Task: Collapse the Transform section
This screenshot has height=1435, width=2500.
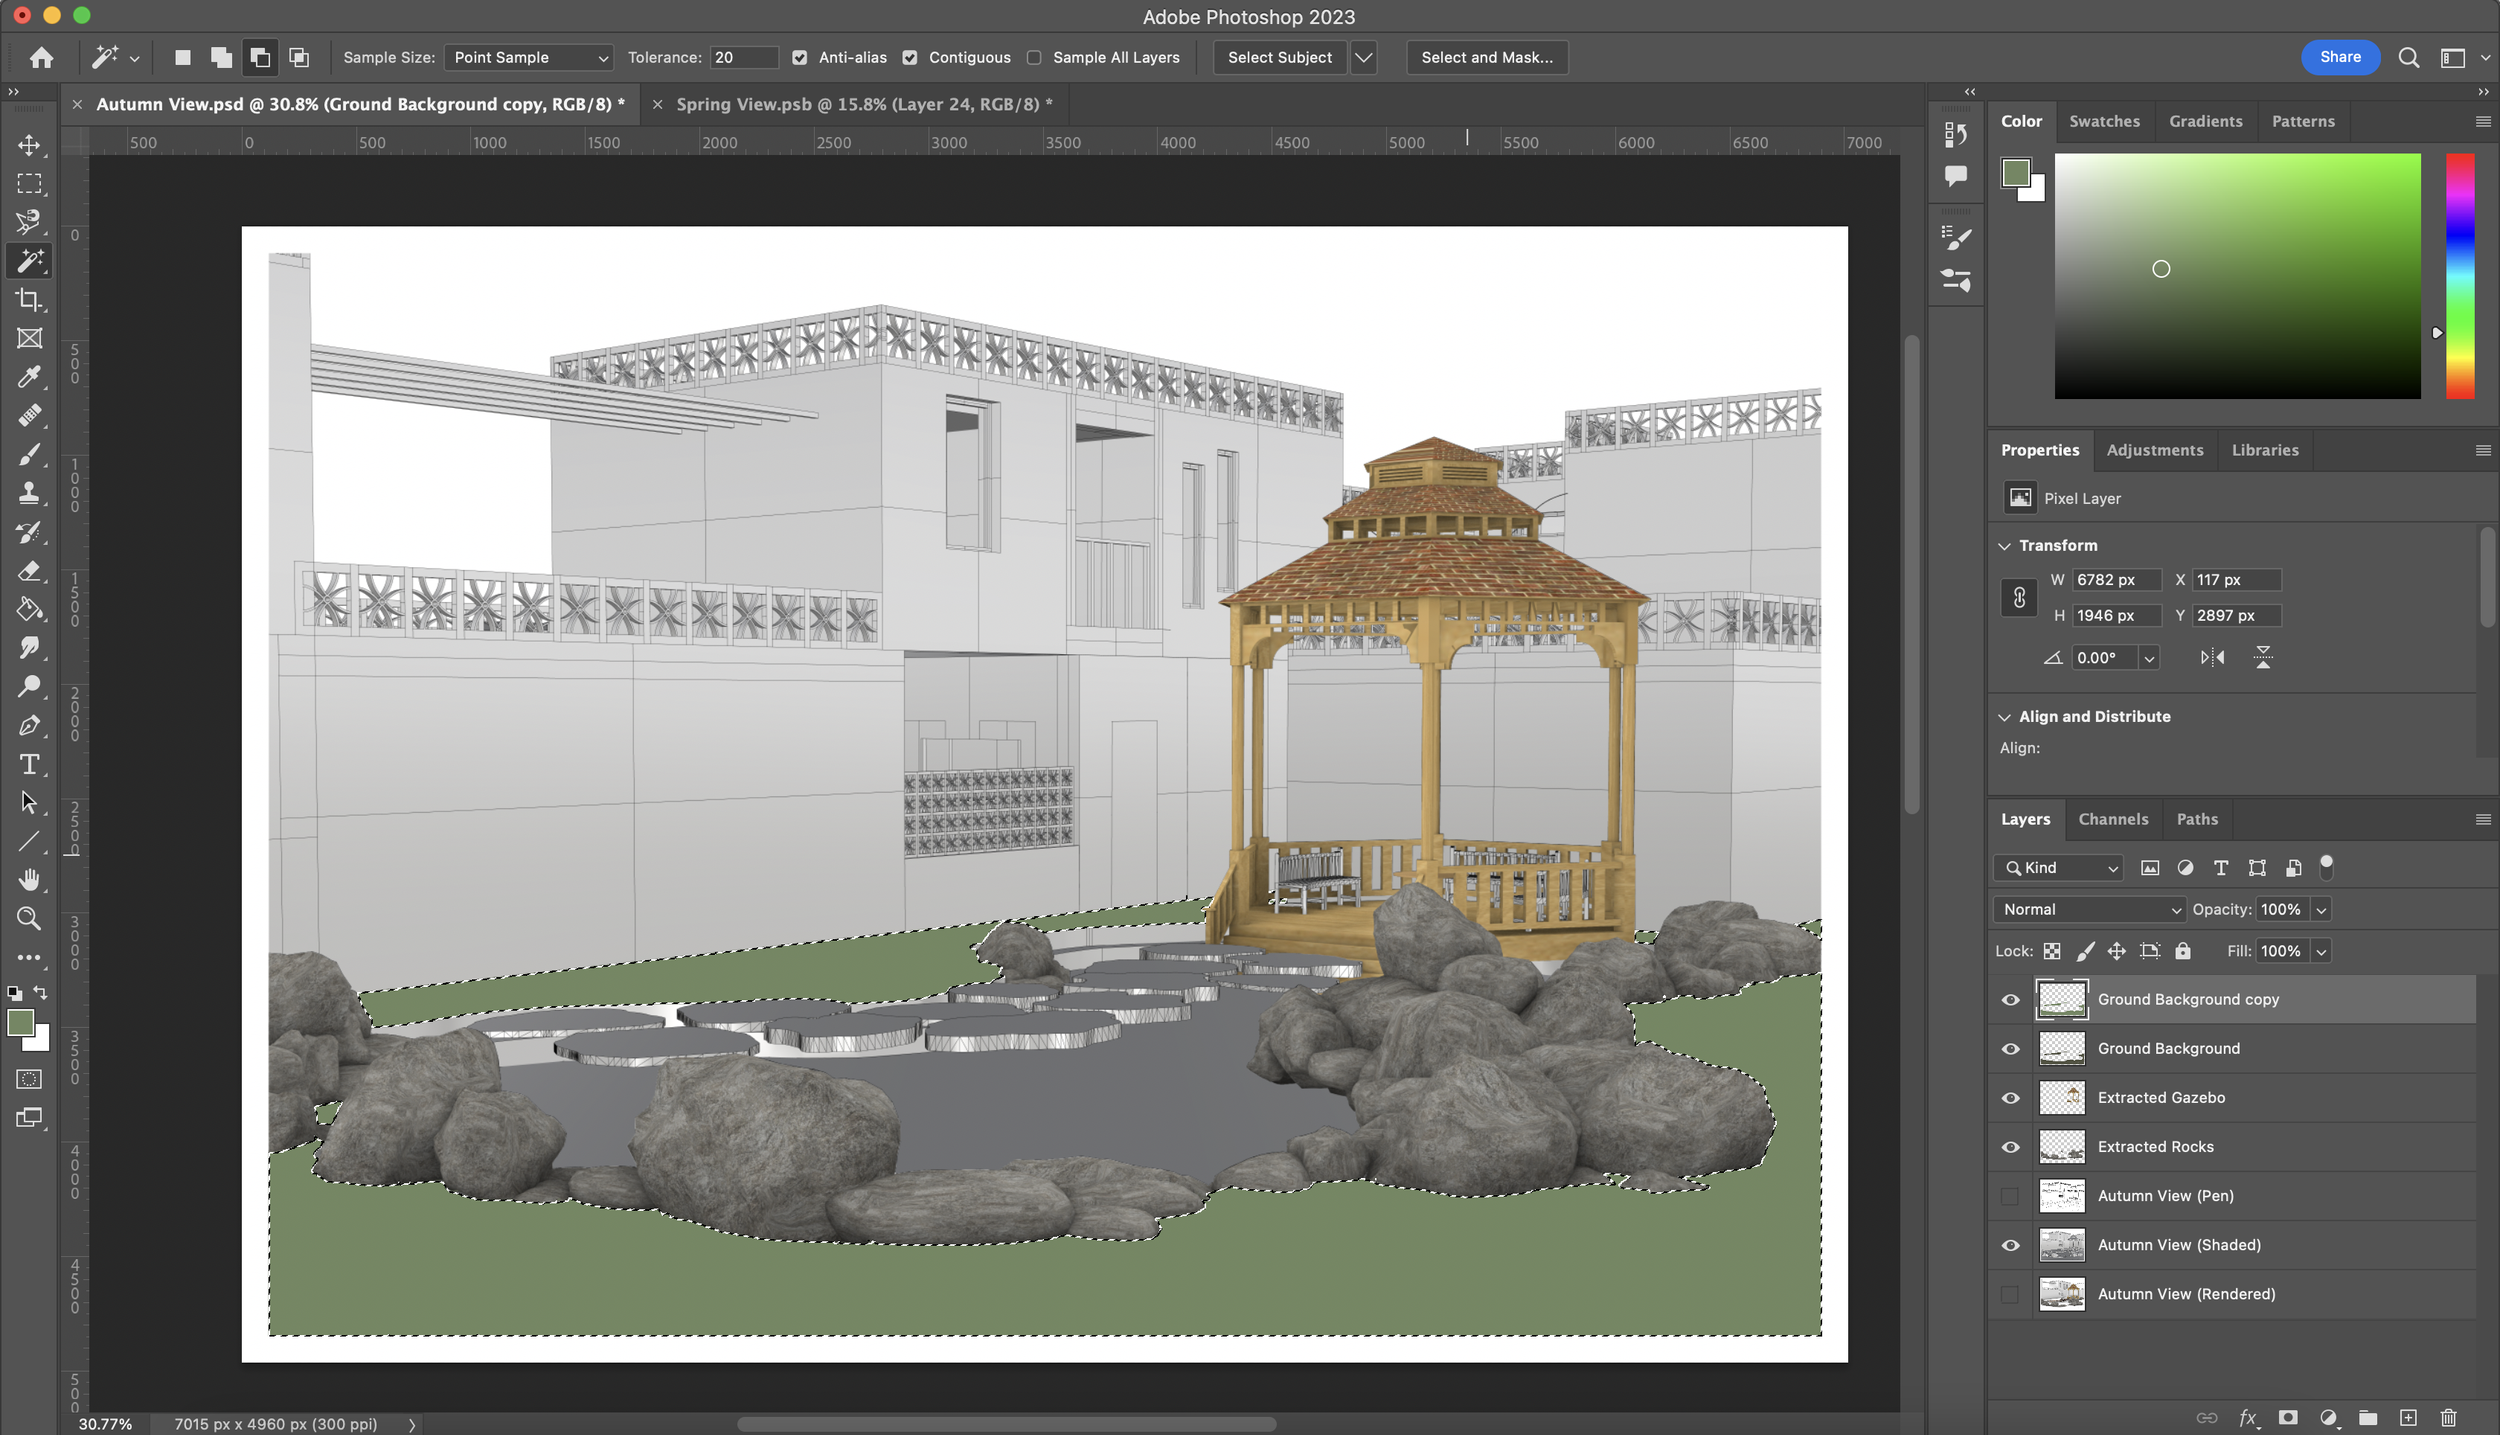Action: click(2004, 546)
